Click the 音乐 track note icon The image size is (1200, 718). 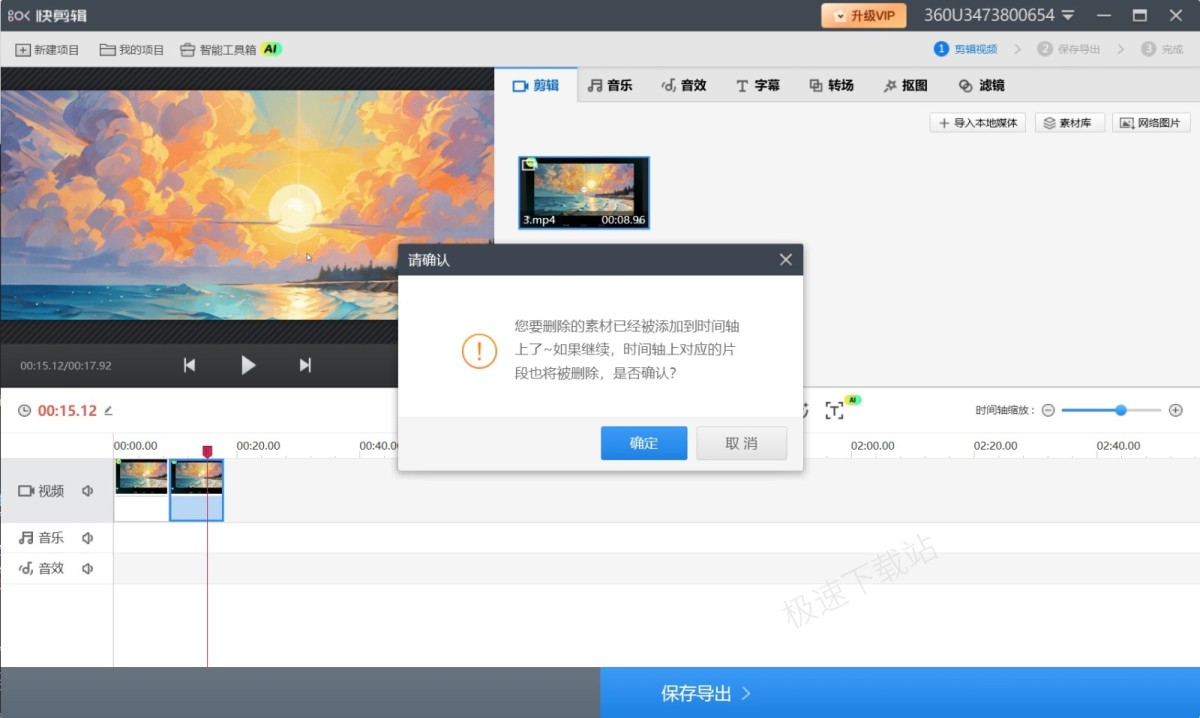click(26, 538)
